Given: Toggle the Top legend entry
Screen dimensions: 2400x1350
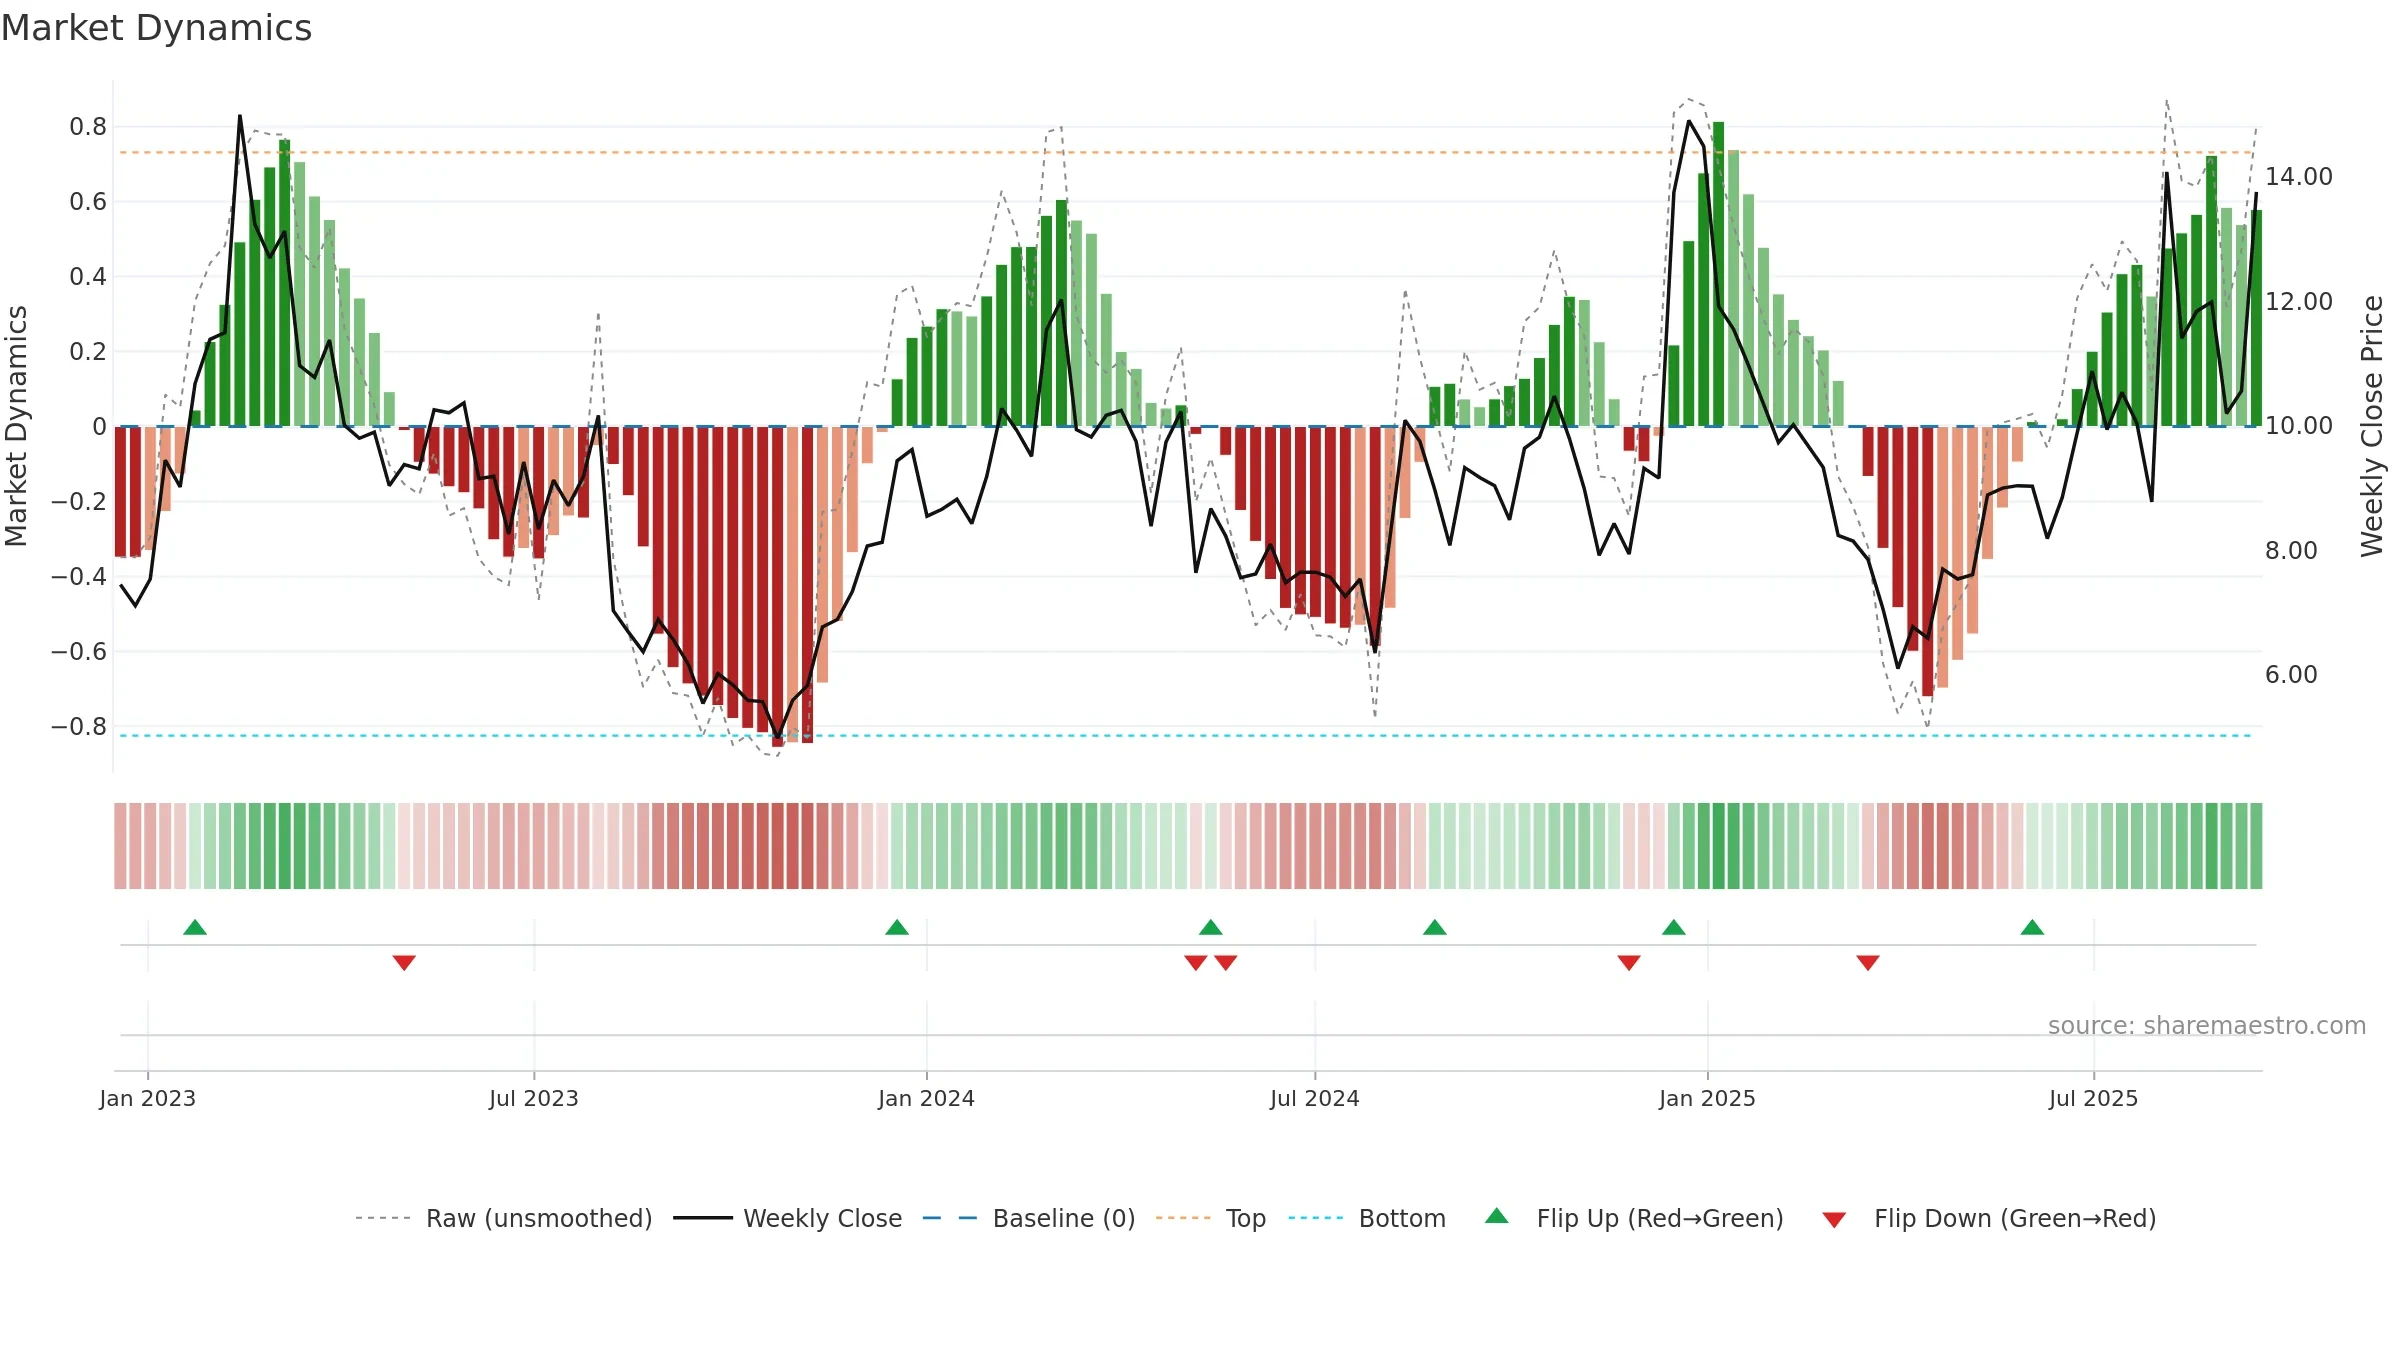Looking at the screenshot, I should pyautogui.click(x=1211, y=1218).
